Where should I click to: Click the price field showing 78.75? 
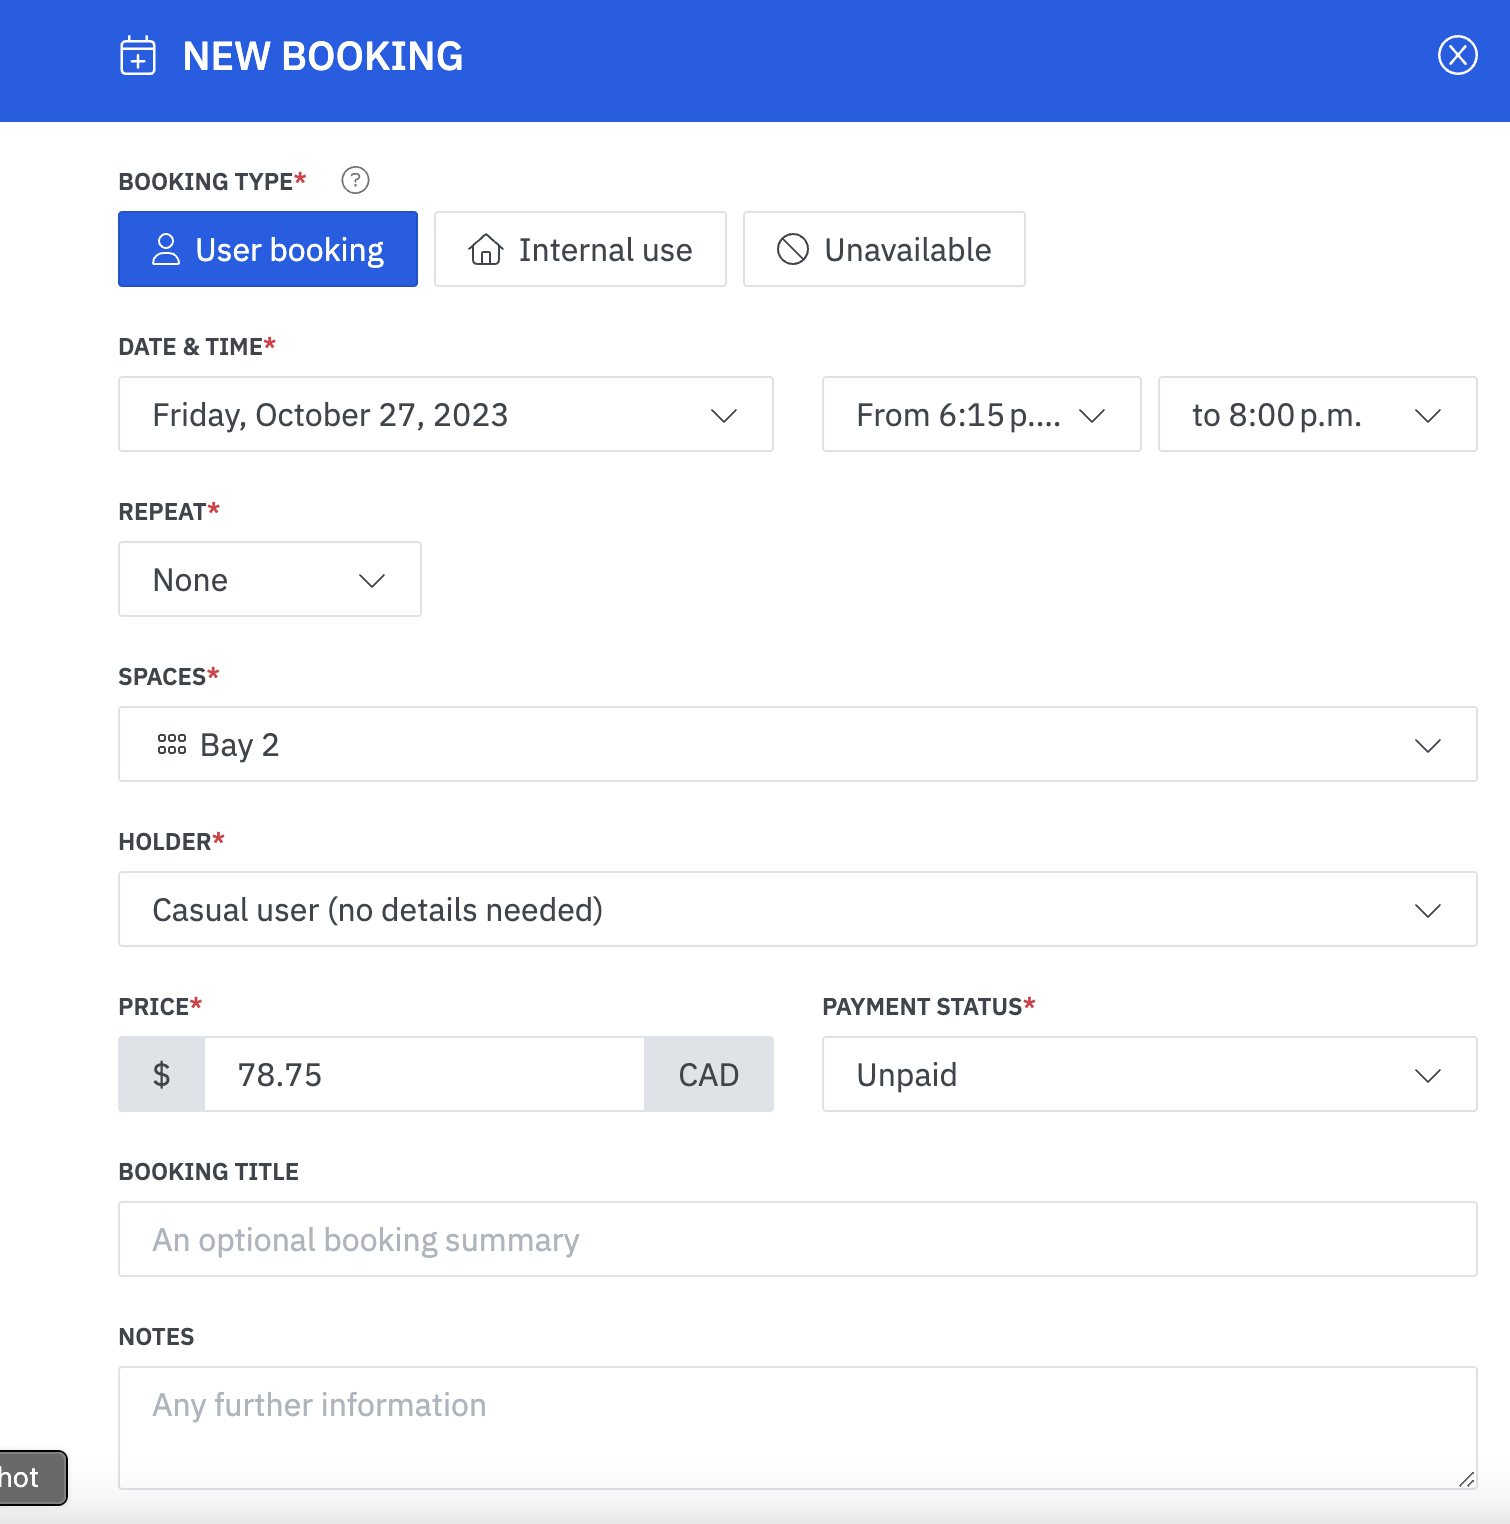(x=424, y=1074)
